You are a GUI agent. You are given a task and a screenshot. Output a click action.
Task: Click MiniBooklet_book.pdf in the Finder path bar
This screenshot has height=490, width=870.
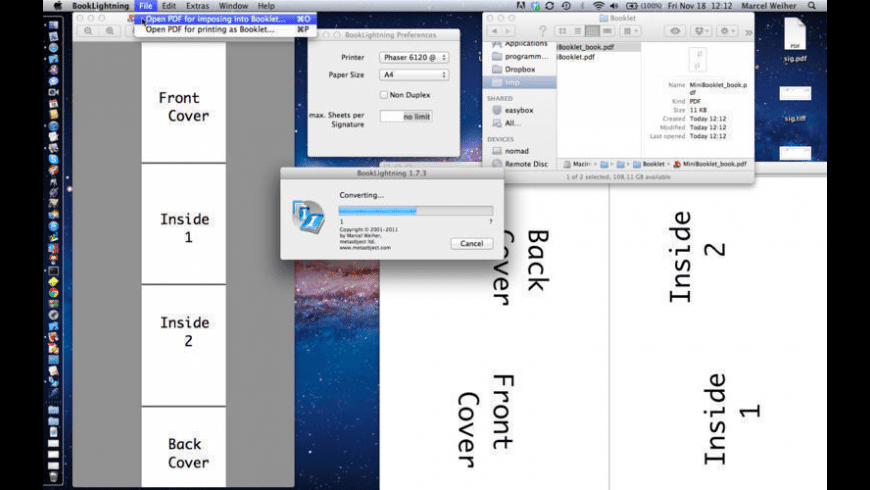(x=710, y=164)
